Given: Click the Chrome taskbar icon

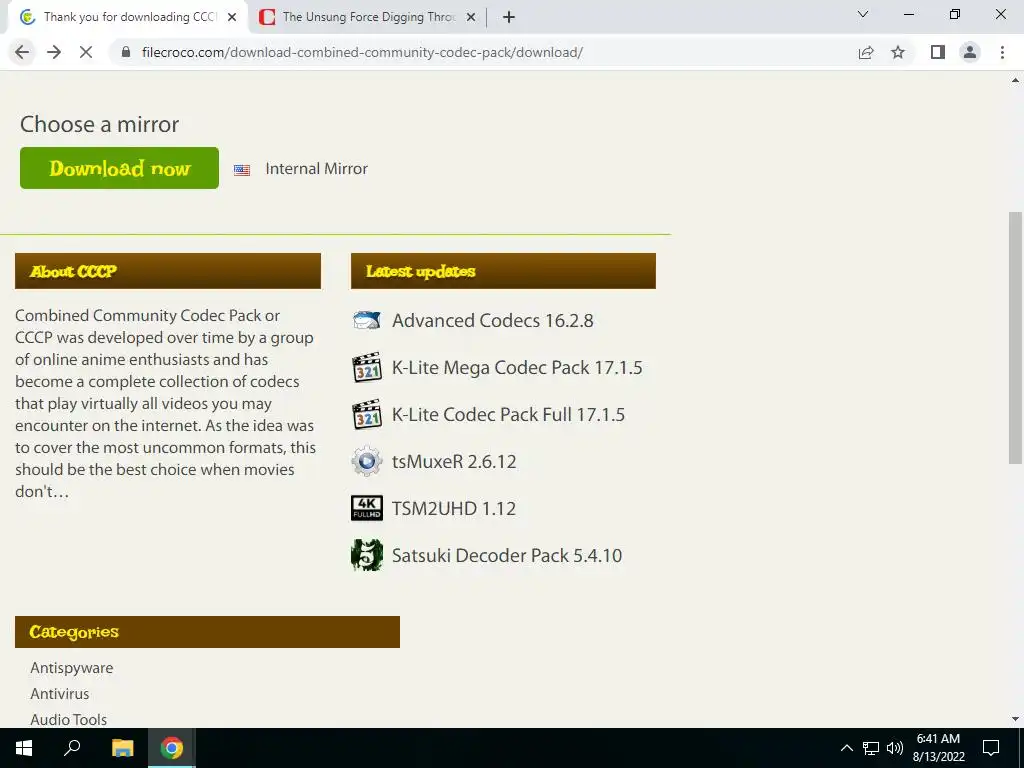Looking at the screenshot, I should point(172,748).
